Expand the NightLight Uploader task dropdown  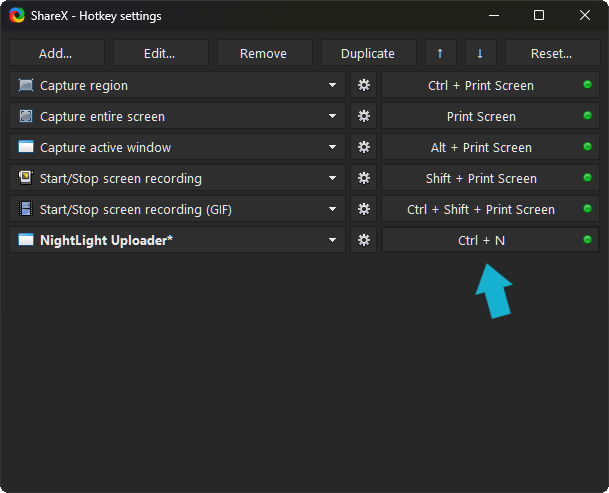pyautogui.click(x=332, y=240)
